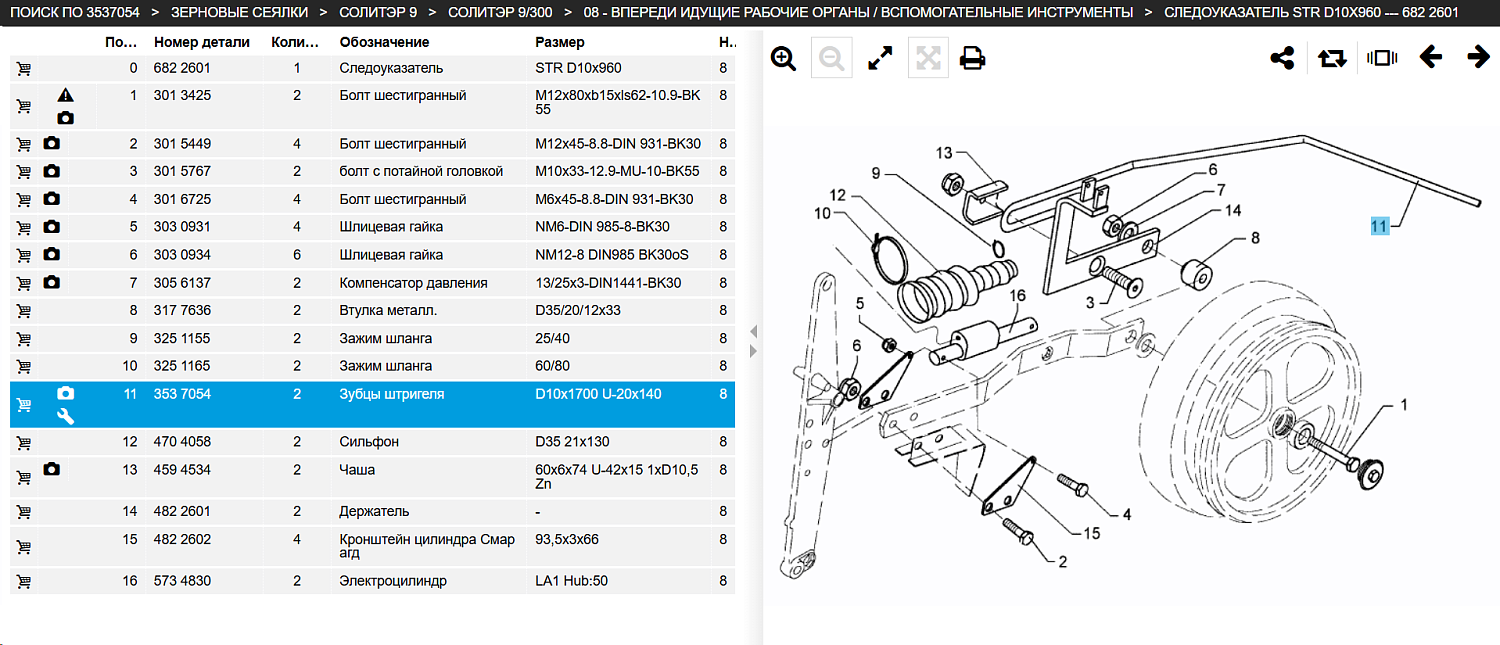This screenshot has height=645, width=1500.
Task: Zoom in on the parts diagram
Action: click(x=784, y=59)
